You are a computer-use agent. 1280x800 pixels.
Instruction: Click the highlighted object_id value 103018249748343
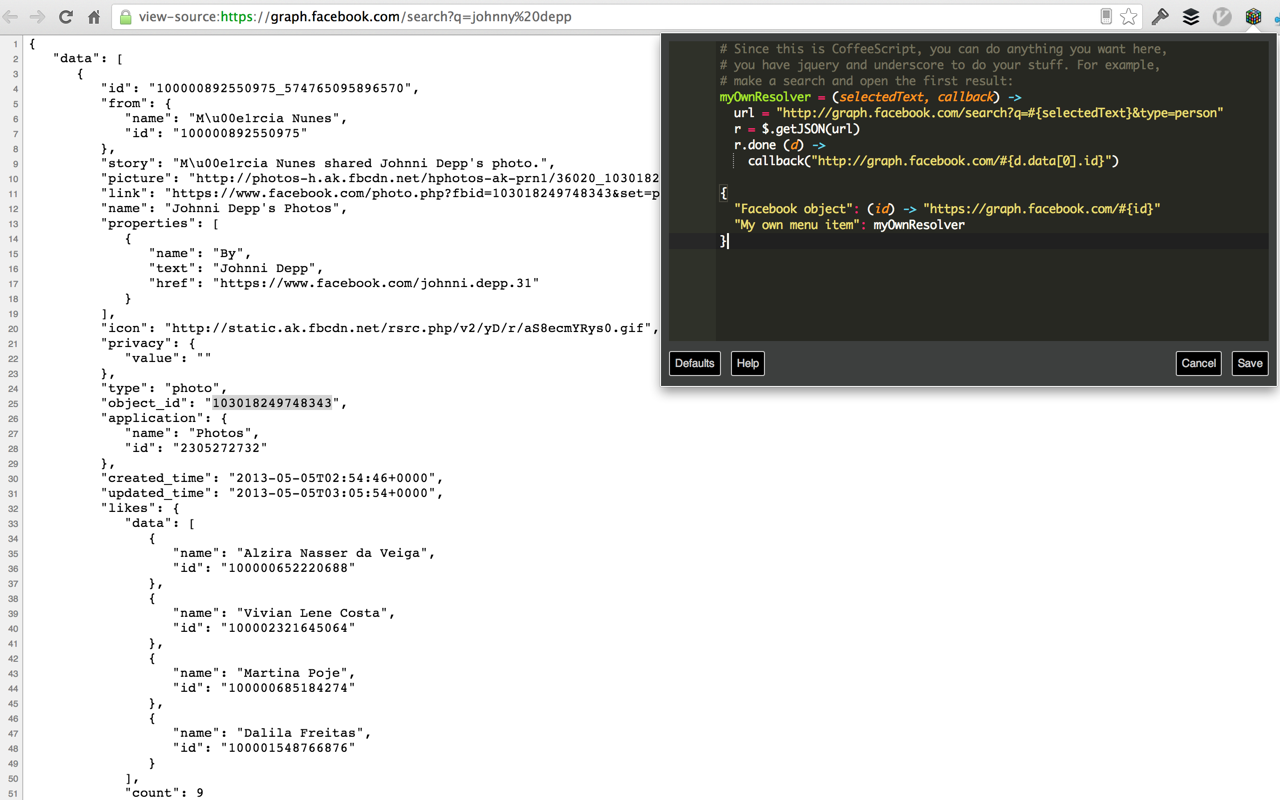(271, 403)
